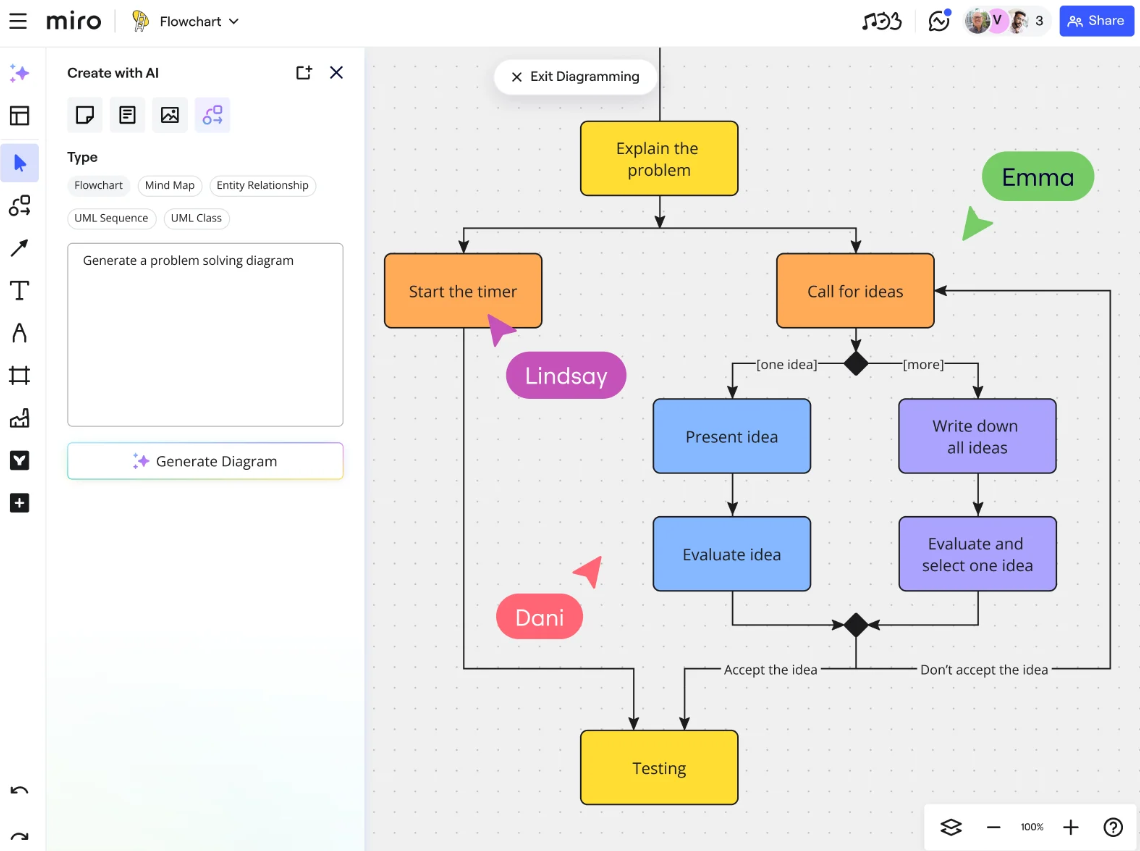Select the orange Start the timer box

click(462, 291)
